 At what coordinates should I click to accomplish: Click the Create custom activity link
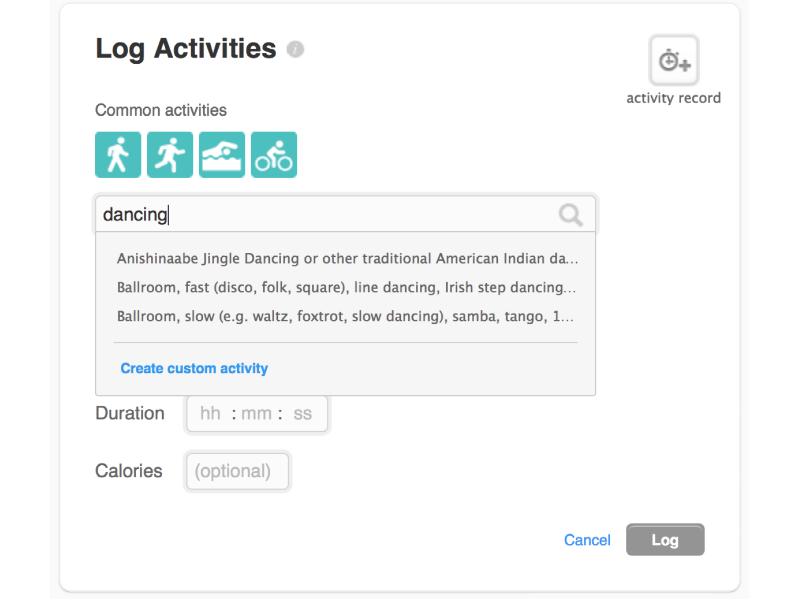[x=194, y=368]
